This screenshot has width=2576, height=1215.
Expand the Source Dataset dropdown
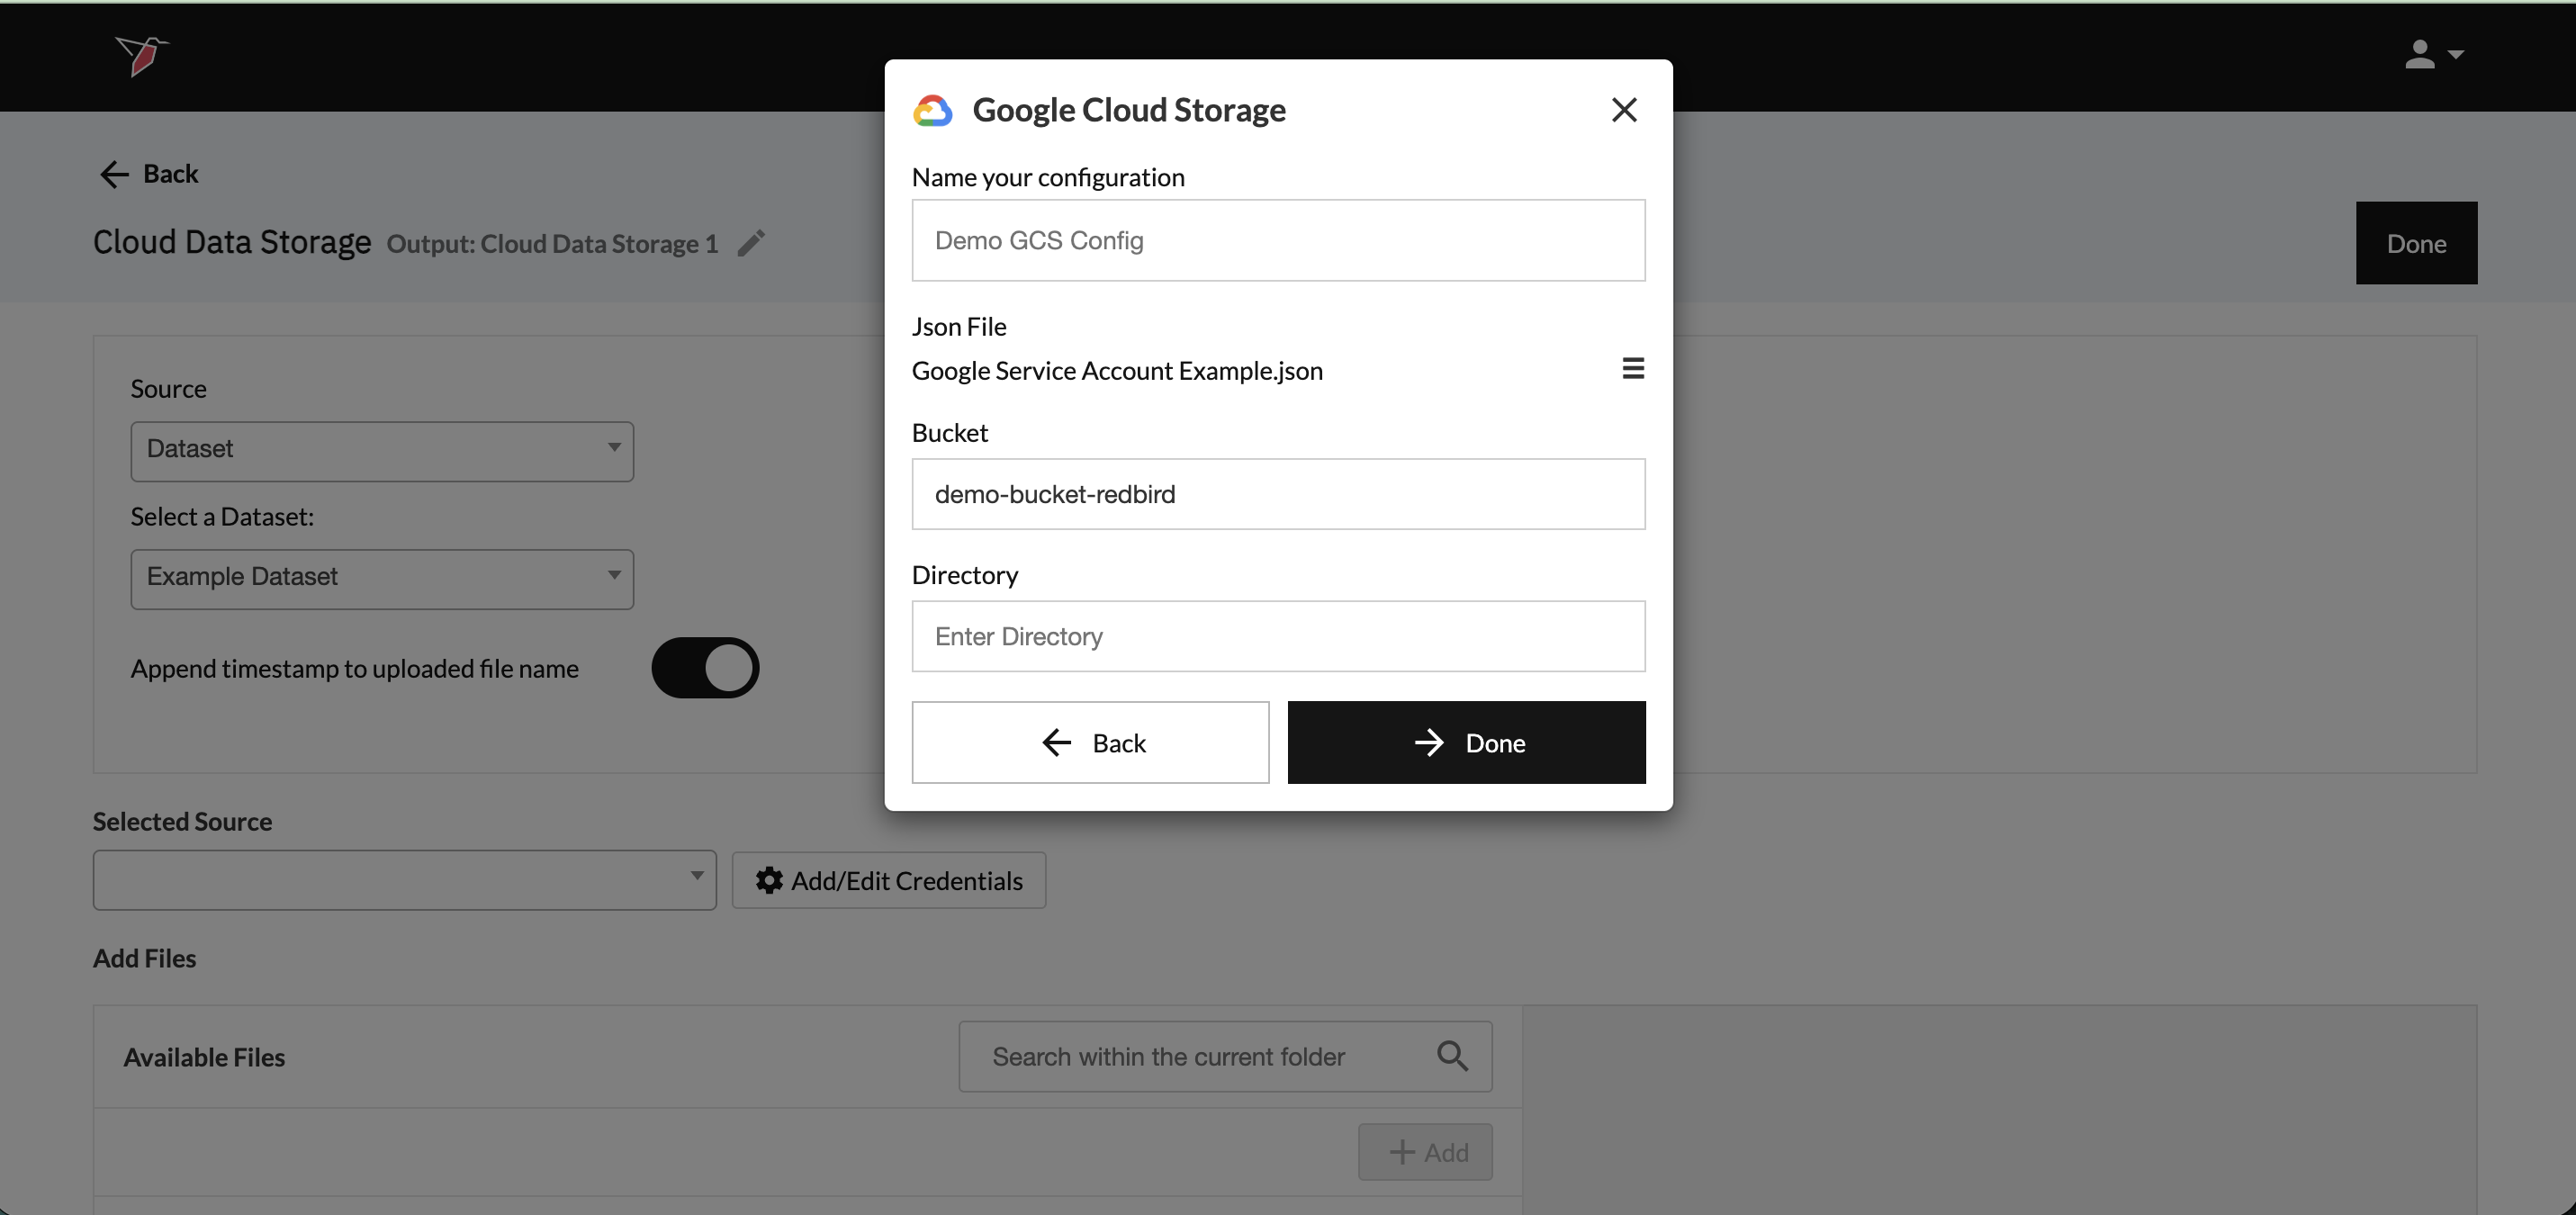382,450
